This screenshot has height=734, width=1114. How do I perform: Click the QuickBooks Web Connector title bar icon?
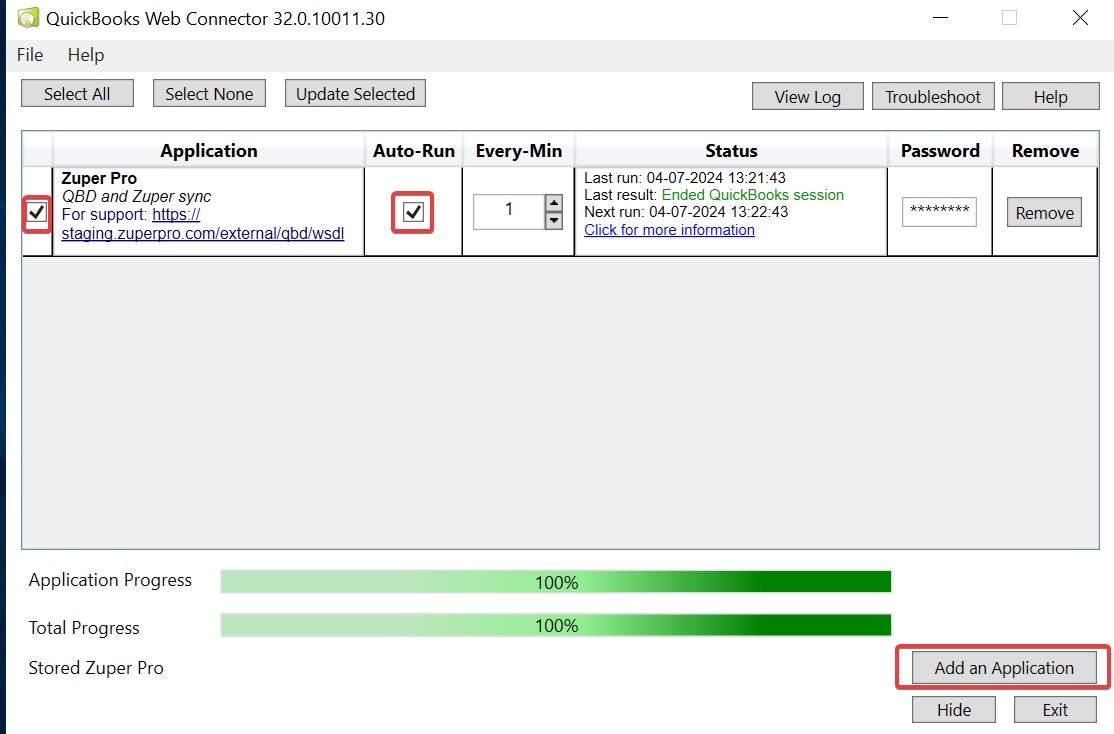tap(28, 18)
